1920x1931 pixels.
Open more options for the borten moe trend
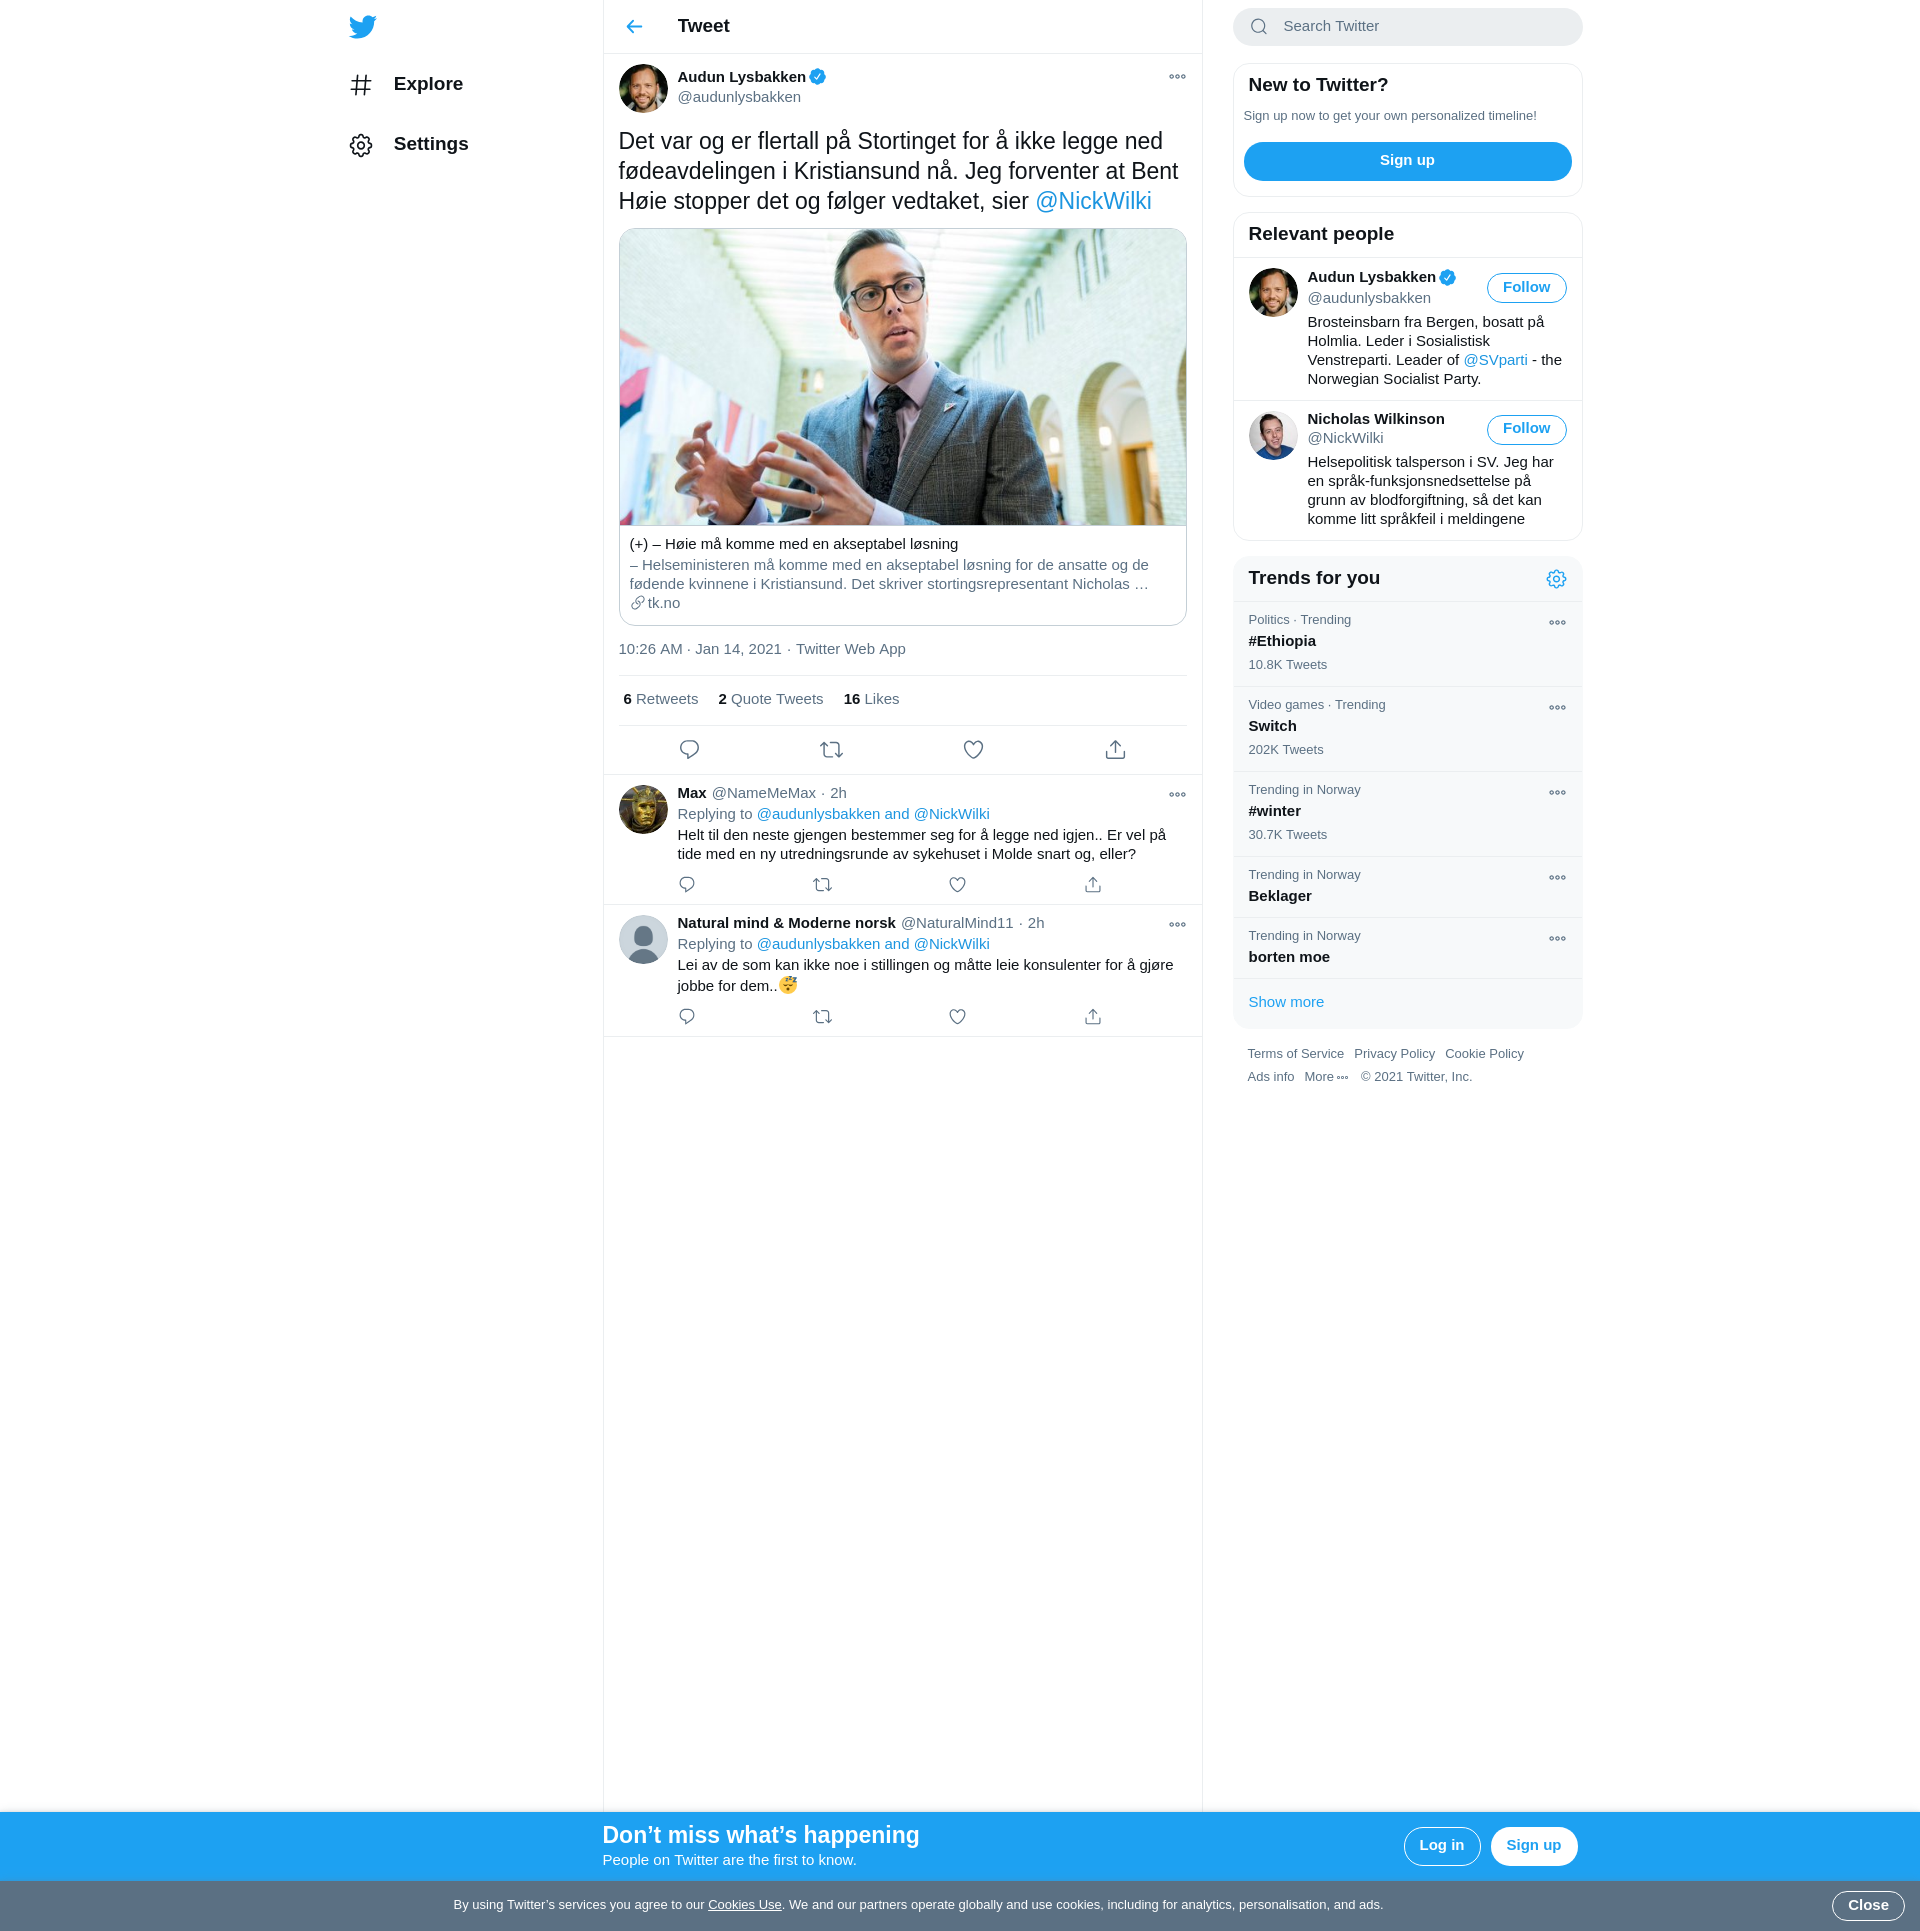[x=1557, y=939]
